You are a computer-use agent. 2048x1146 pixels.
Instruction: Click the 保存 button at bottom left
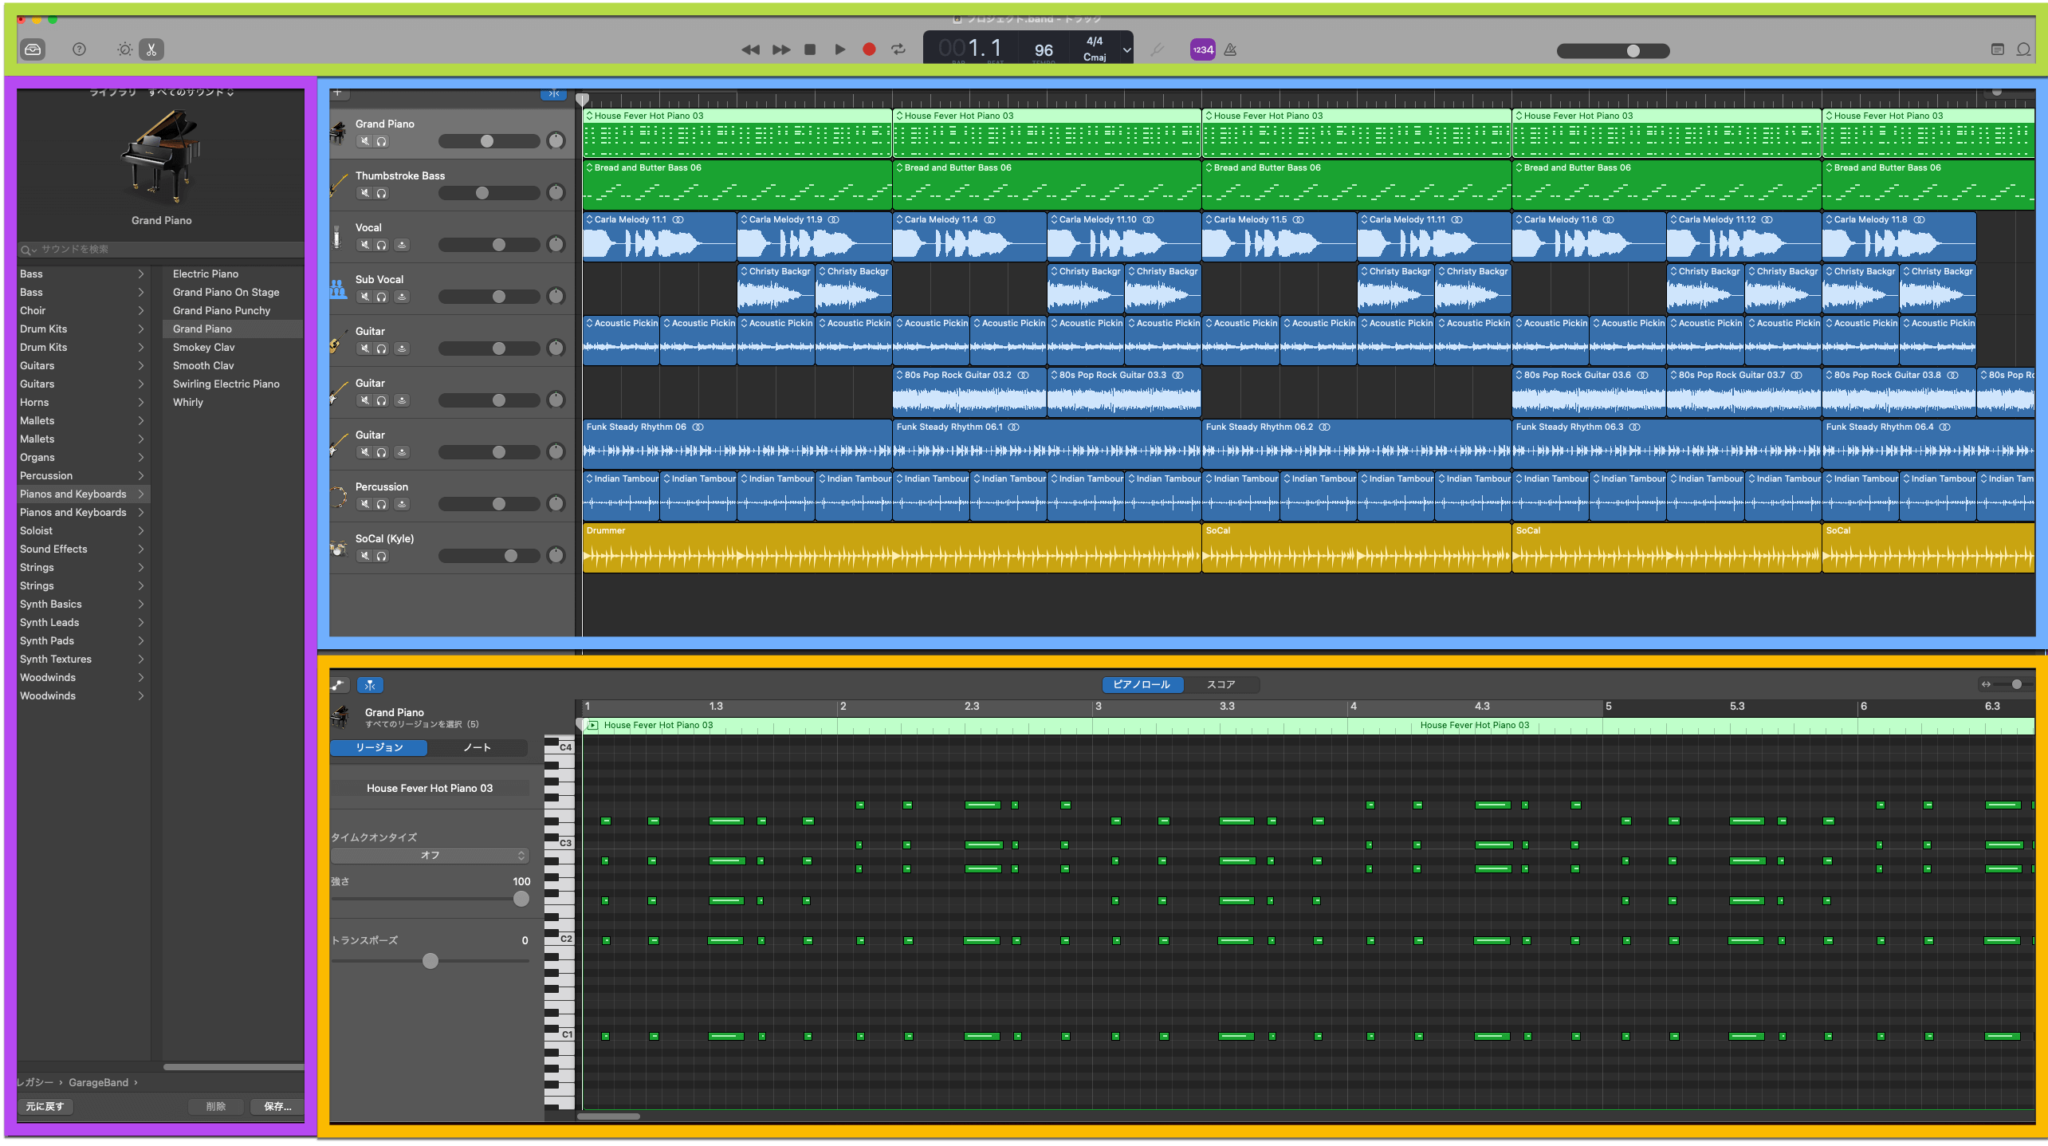tap(277, 1106)
